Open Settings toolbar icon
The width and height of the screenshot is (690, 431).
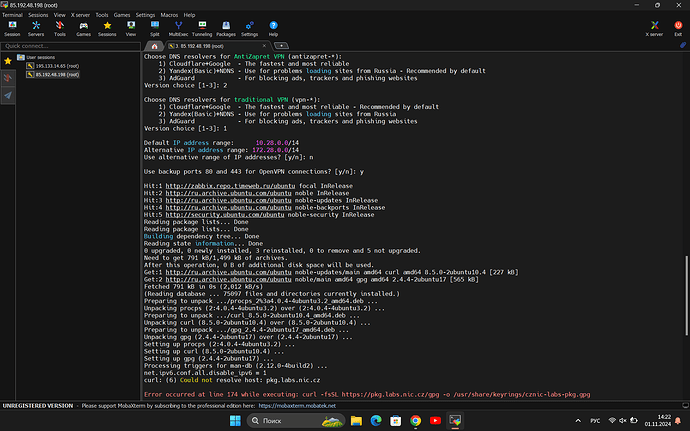click(250, 29)
